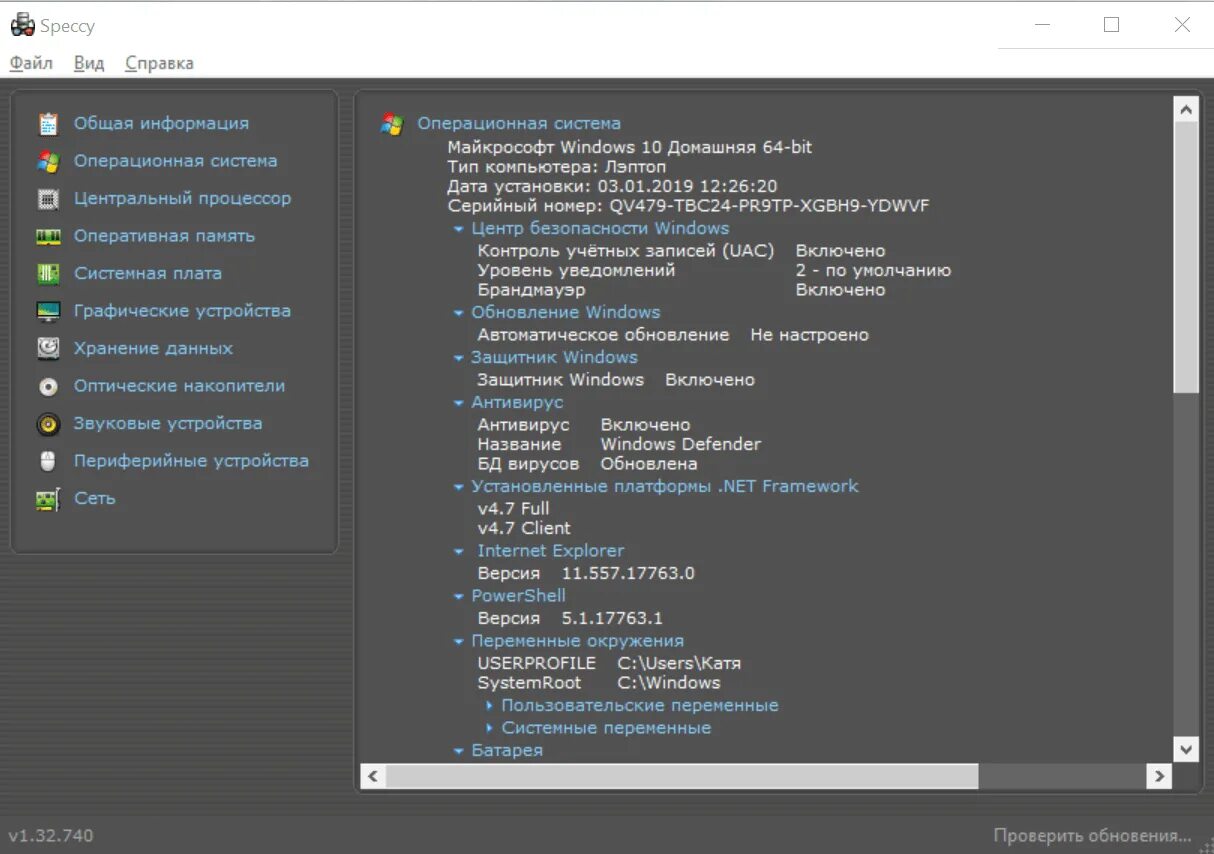Collapse the Internet Explorer section
This screenshot has height=854, width=1214.
point(458,551)
